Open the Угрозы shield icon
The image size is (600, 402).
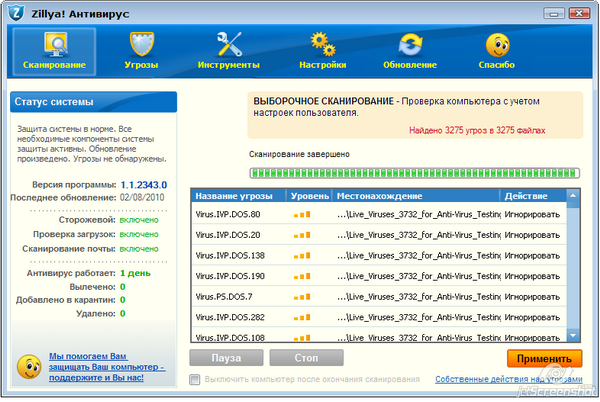point(142,44)
